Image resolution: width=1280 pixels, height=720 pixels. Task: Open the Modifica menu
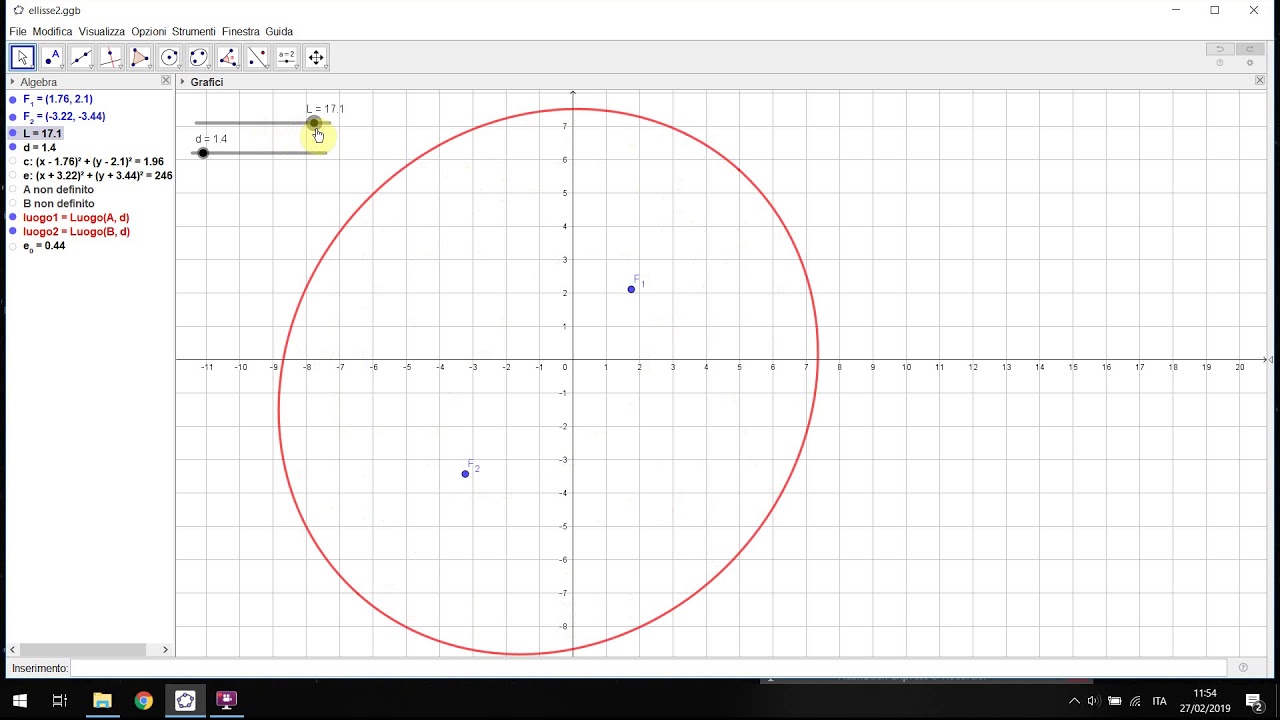coord(52,32)
